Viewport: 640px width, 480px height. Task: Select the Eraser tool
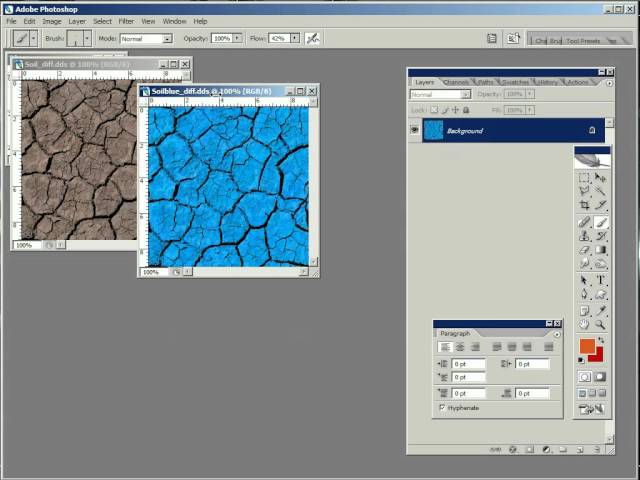584,249
